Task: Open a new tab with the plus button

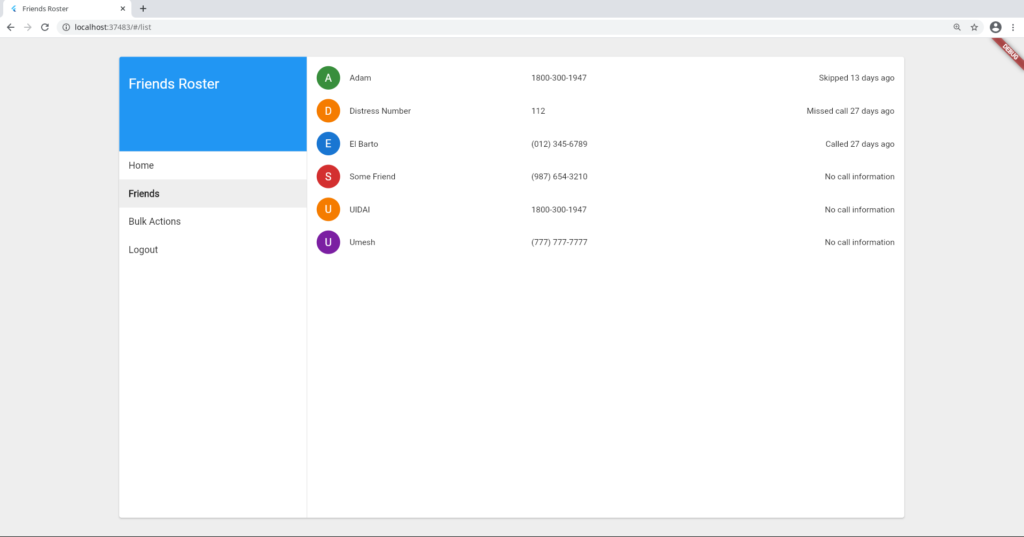Action: [x=143, y=8]
